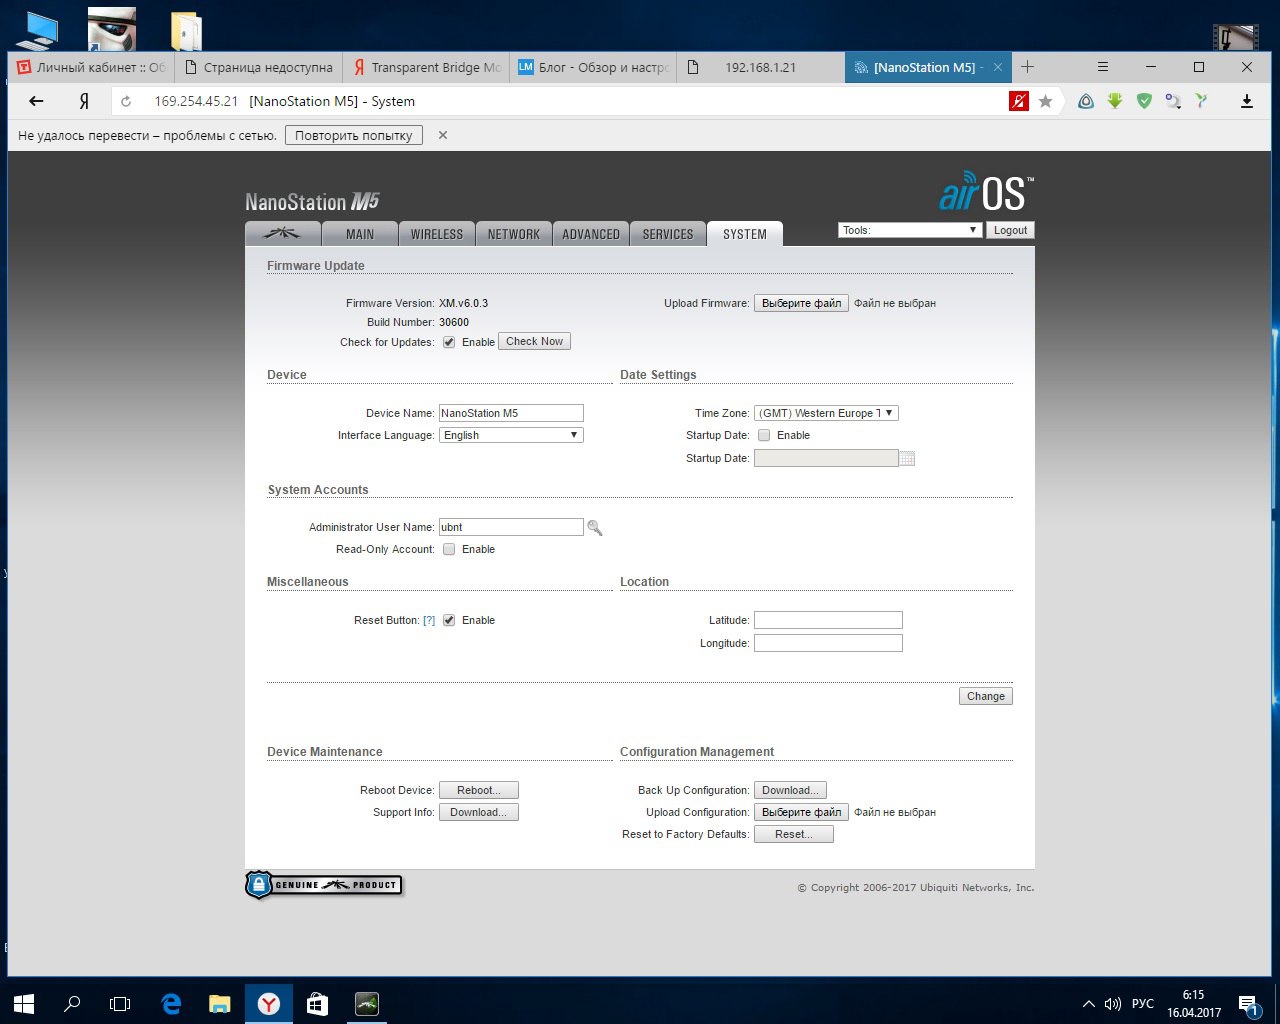This screenshot has height=1024, width=1280.
Task: Open the Ubiquiti logo tab
Action: [x=283, y=234]
